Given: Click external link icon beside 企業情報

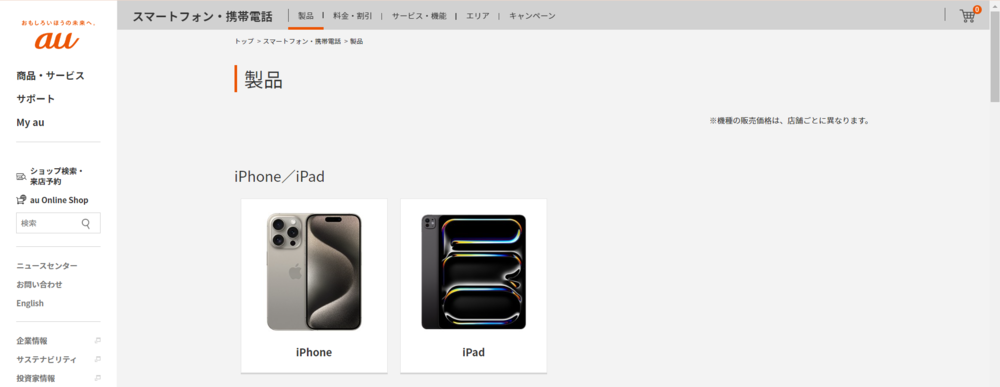Looking at the screenshot, I should 98,340.
